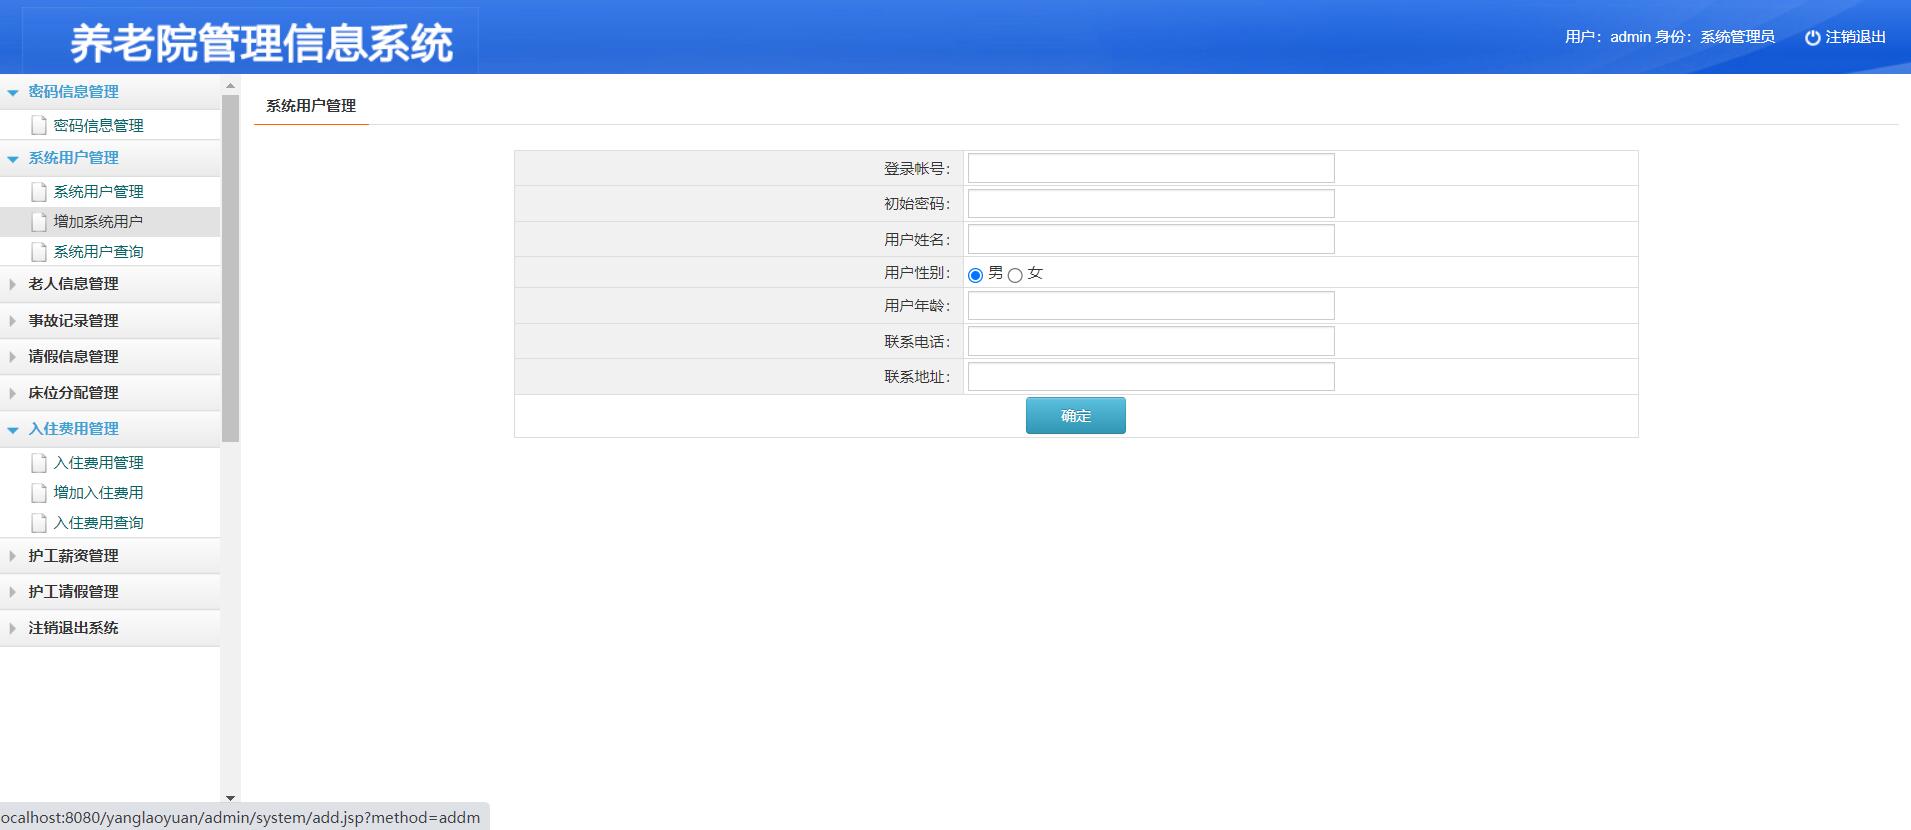Open the 入住费用管理 submenu link
Image resolution: width=1911 pixels, height=830 pixels.
(x=98, y=462)
